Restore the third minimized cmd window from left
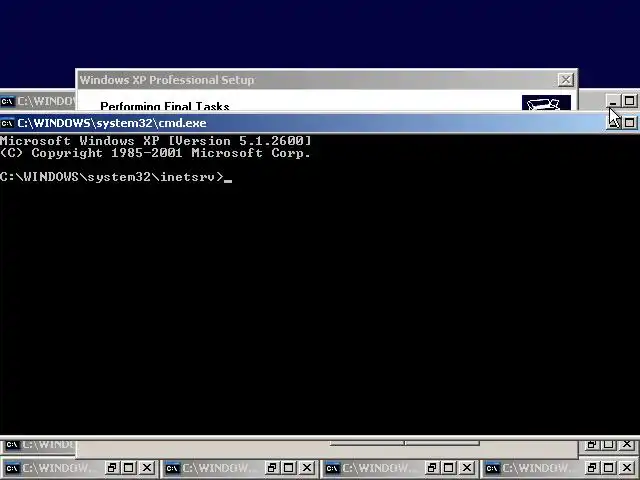This screenshot has height=480, width=640. pos(431,468)
